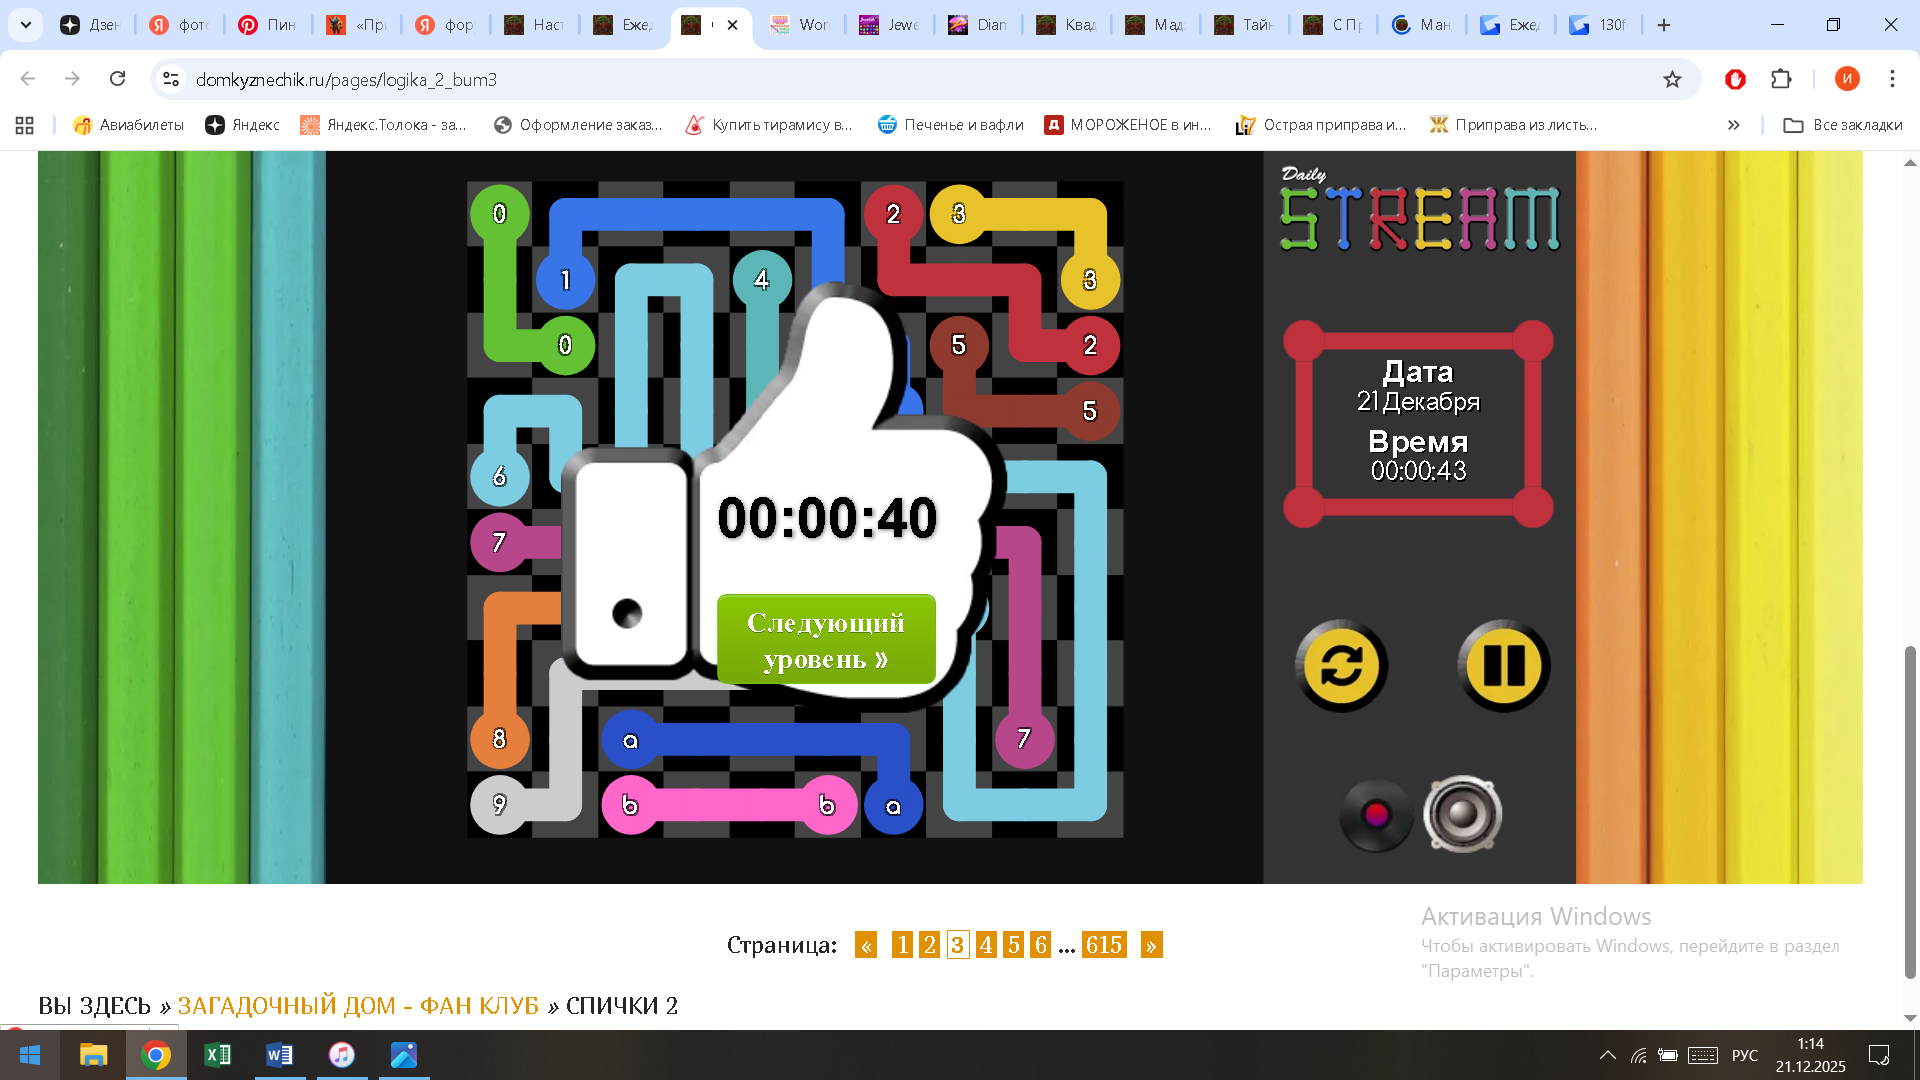
Task: Switch to the Дзен browser tab
Action: (x=95, y=25)
